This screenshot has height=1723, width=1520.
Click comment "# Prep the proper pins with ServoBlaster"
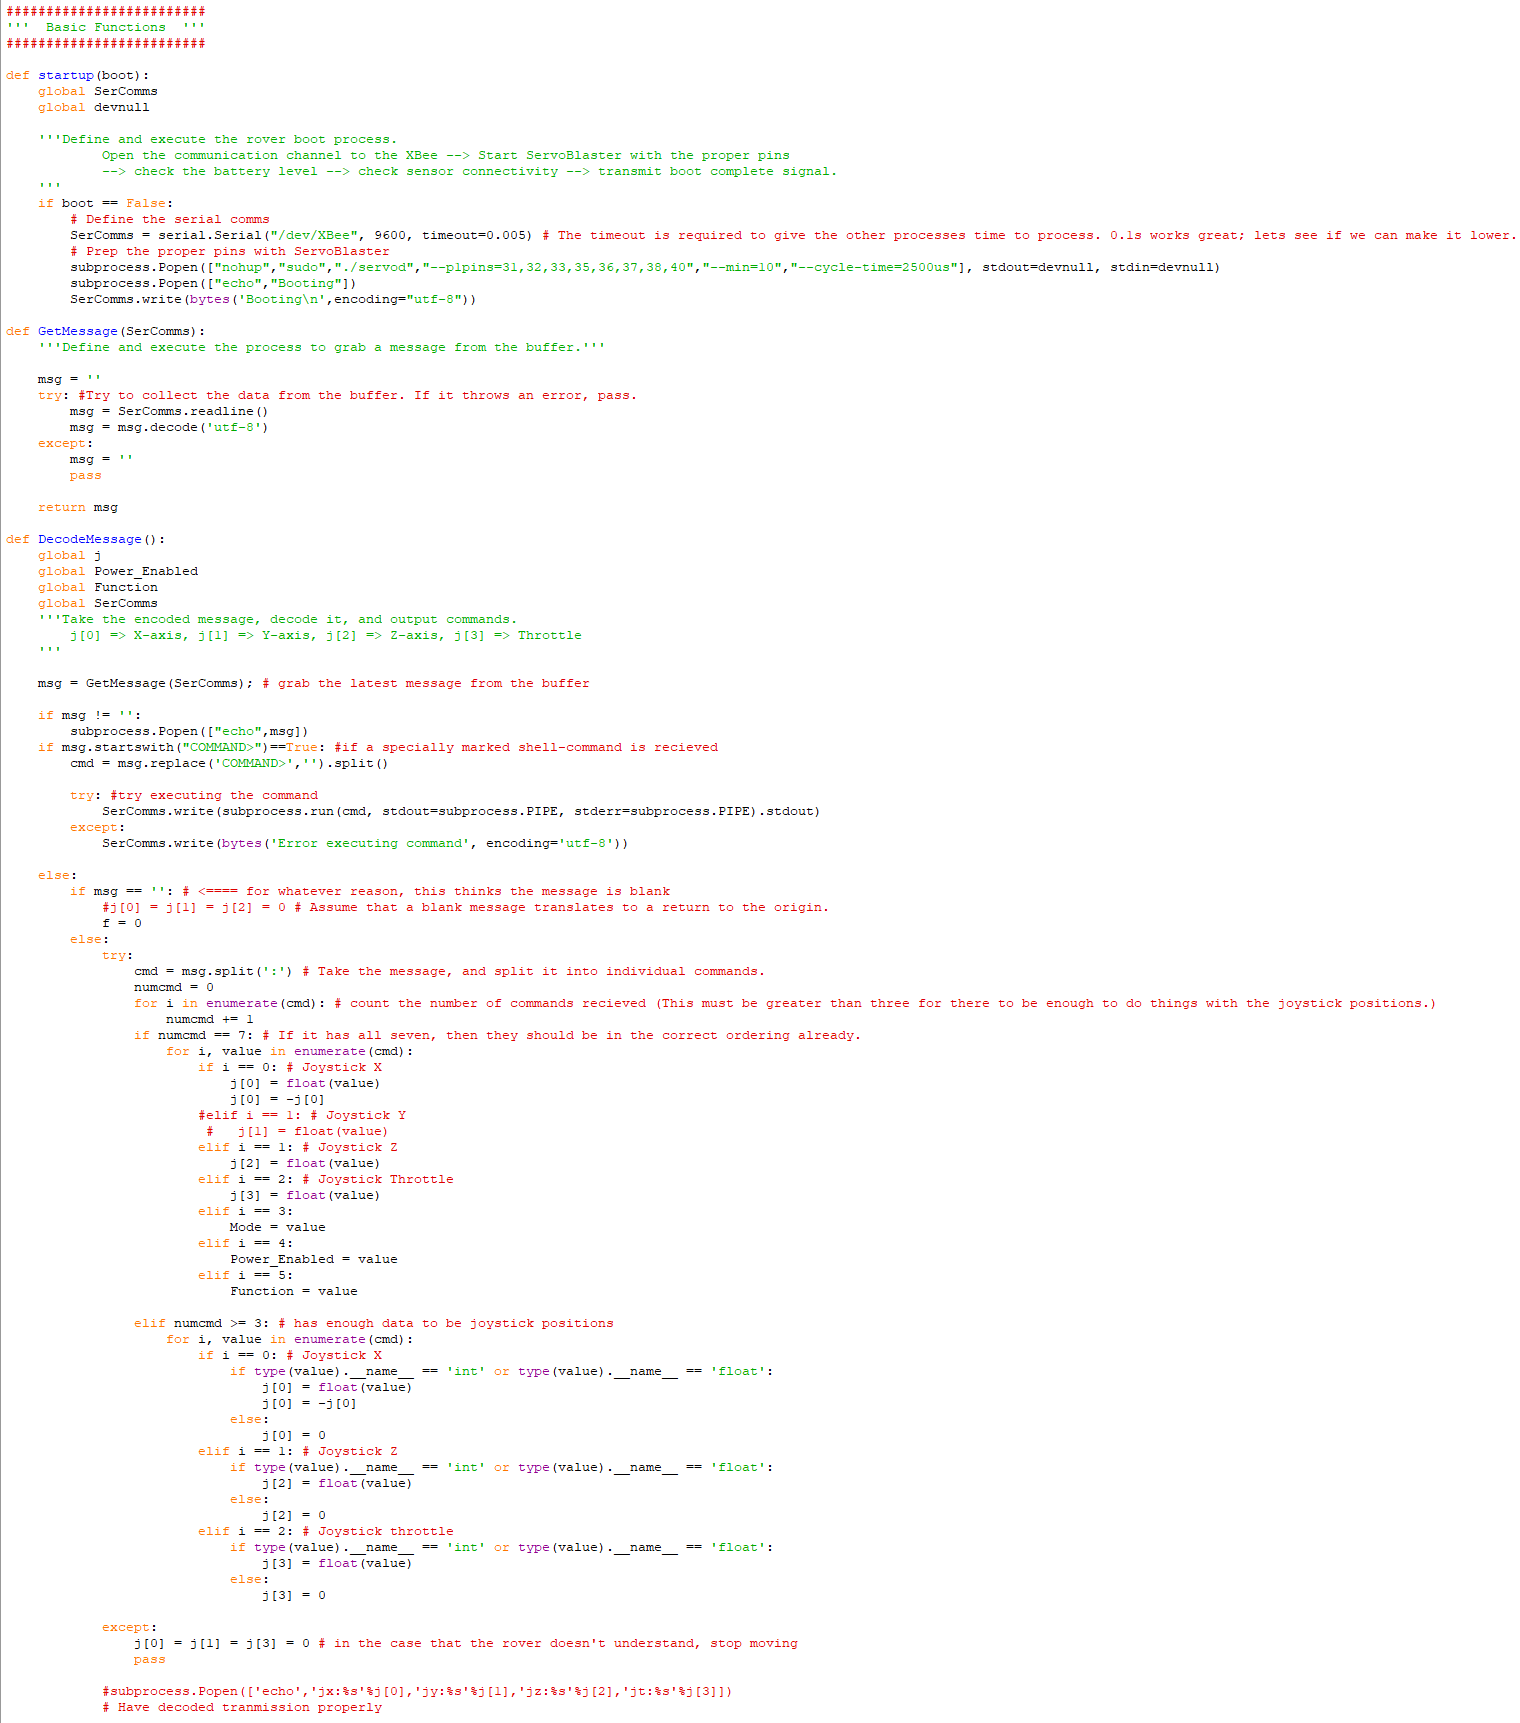tap(230, 251)
